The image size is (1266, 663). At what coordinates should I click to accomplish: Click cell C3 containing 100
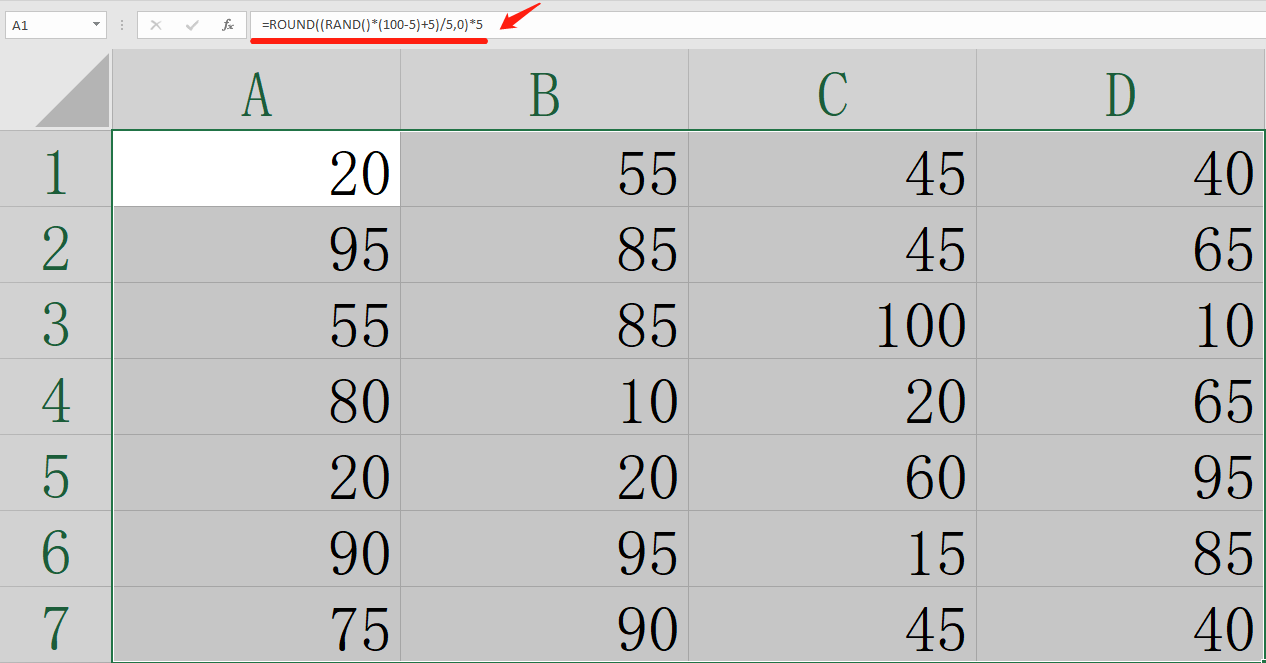coord(833,321)
